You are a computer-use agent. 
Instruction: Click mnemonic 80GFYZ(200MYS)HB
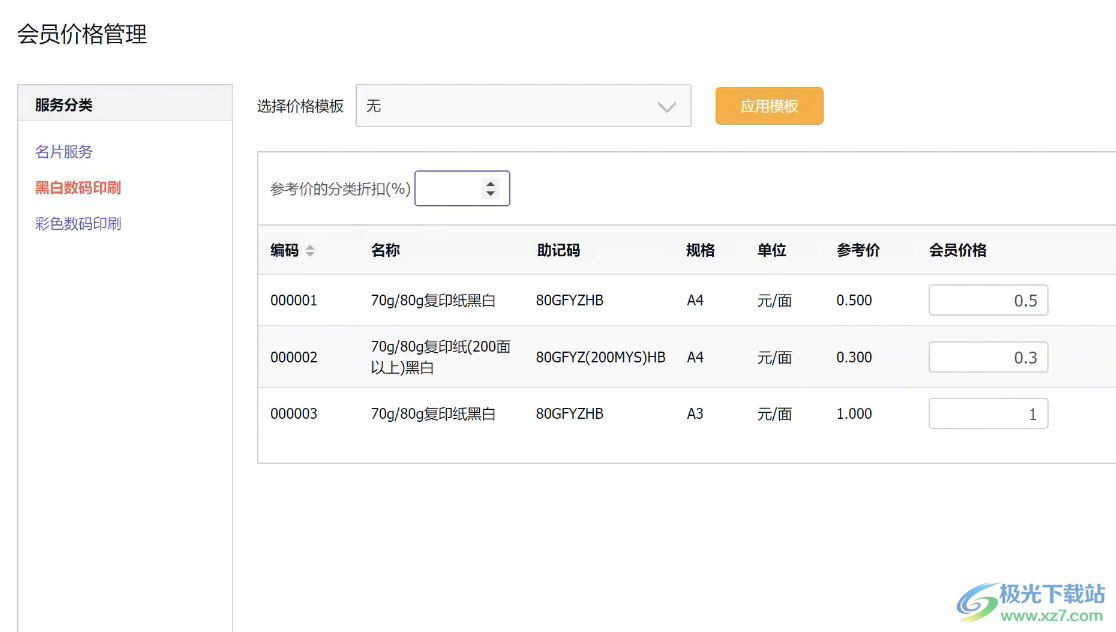point(601,357)
